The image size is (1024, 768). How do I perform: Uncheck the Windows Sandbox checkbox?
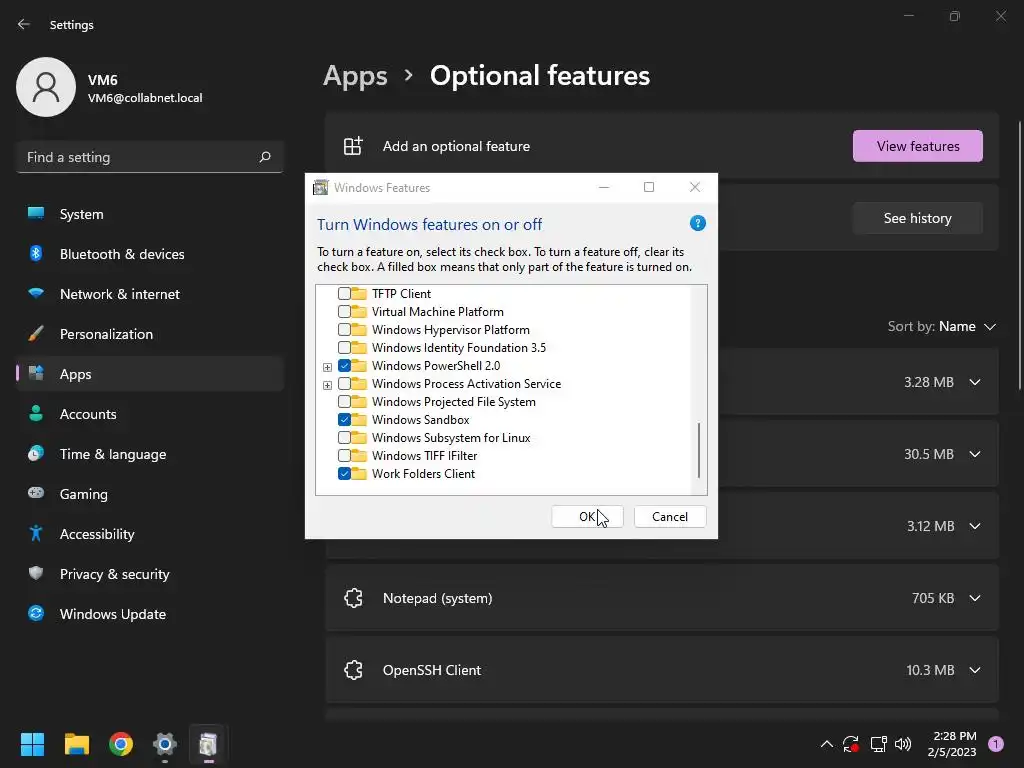[344, 420]
